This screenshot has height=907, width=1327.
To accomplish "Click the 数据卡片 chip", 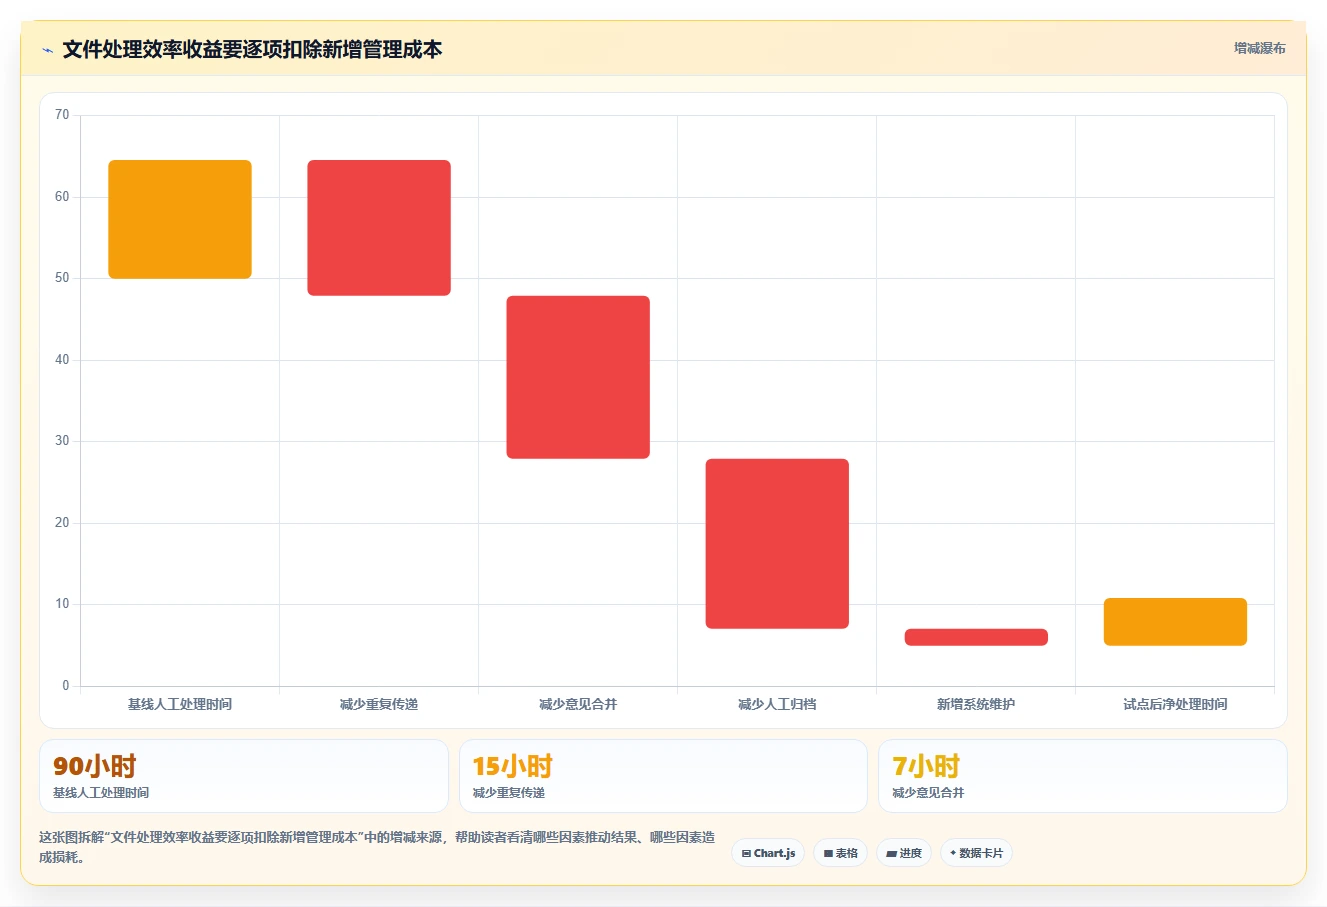I will pos(976,853).
